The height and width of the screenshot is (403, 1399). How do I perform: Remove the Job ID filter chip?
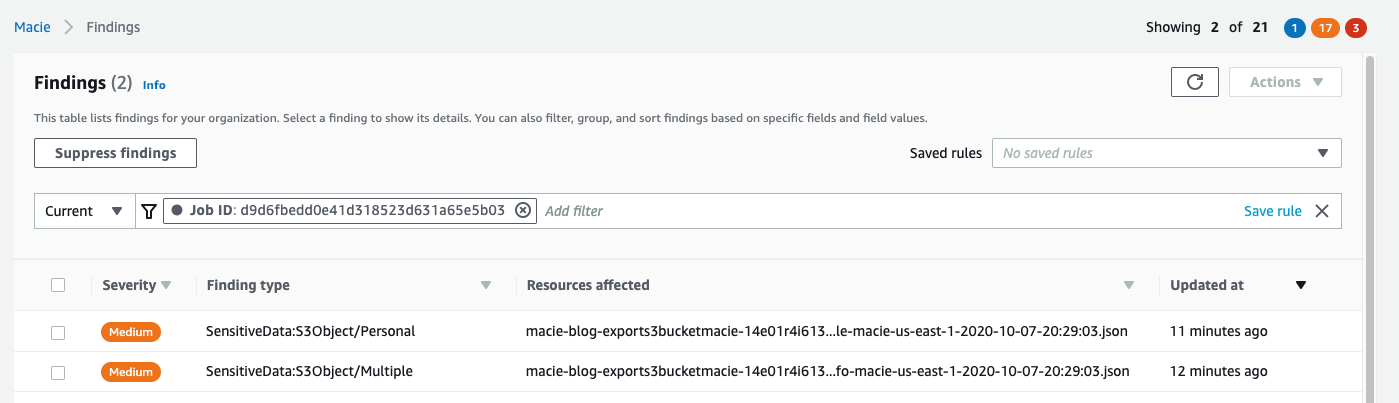[523, 211]
